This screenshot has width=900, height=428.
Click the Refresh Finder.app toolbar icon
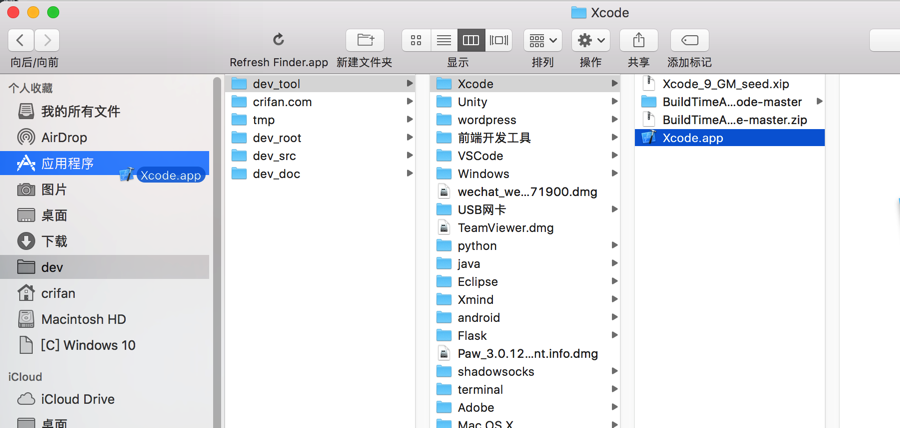tap(278, 40)
